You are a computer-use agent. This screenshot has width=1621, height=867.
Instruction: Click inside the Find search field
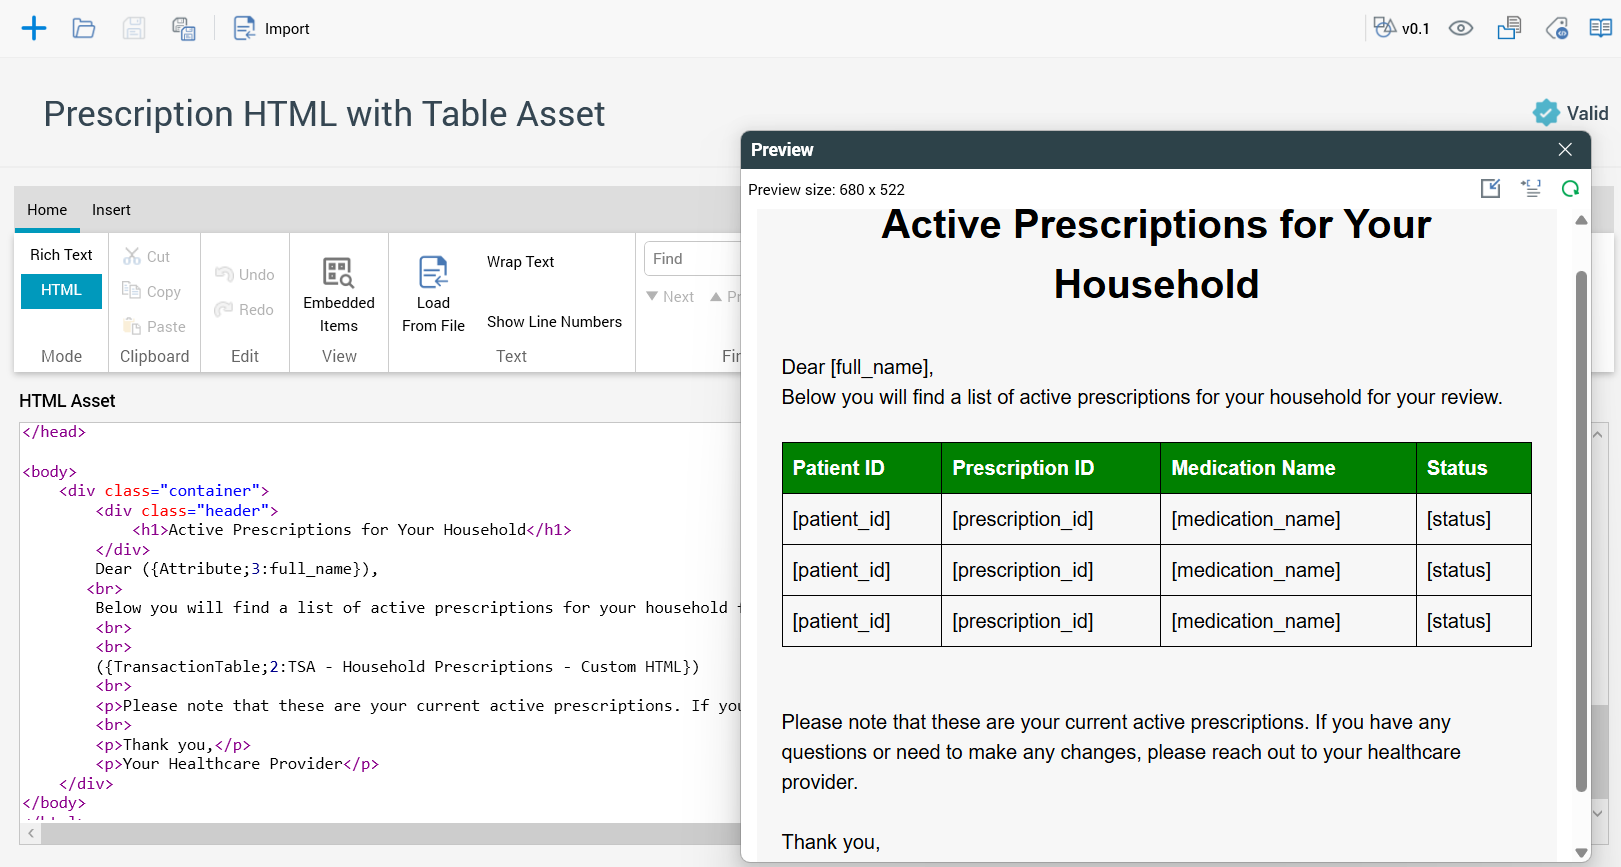(692, 259)
